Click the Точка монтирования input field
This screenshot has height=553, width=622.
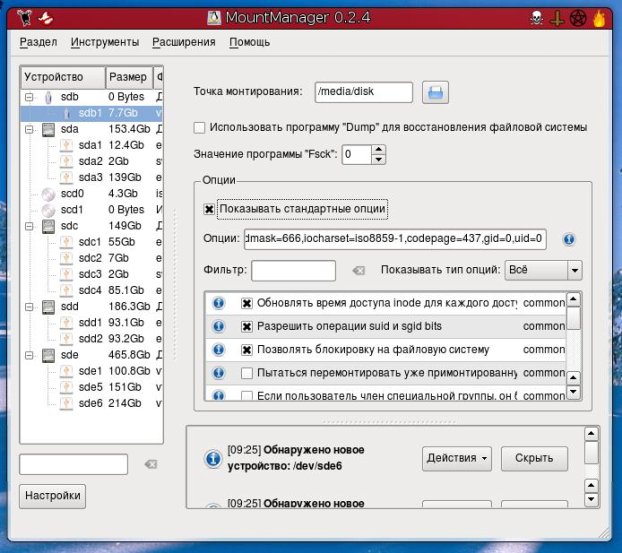(x=363, y=92)
